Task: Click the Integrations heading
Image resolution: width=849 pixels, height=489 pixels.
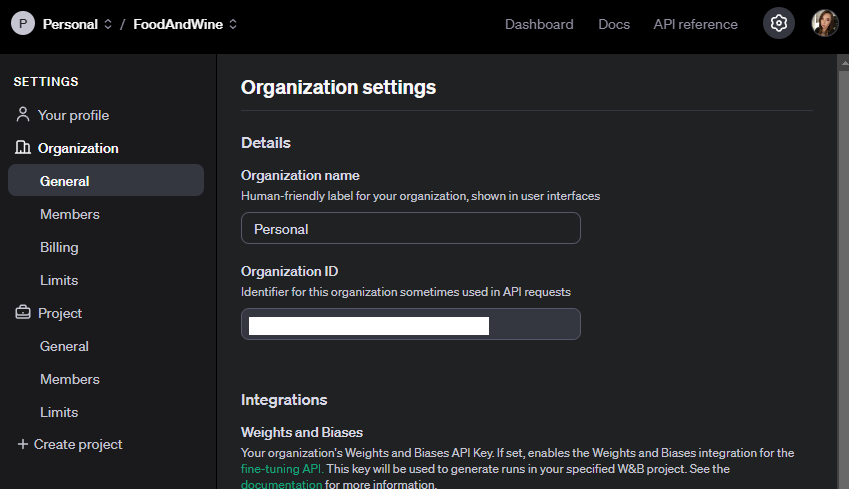Action: 284,400
